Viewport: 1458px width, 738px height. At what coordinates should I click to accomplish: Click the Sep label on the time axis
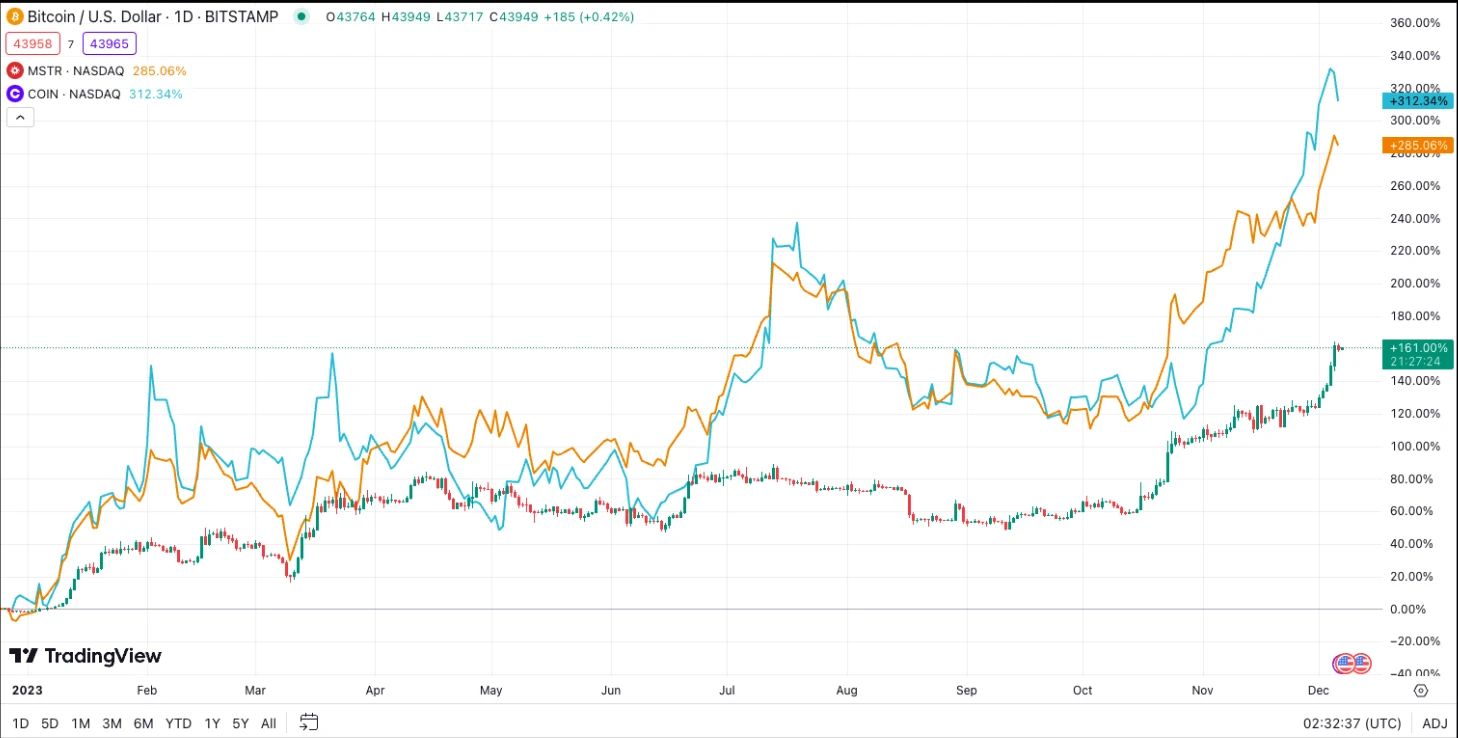point(966,690)
